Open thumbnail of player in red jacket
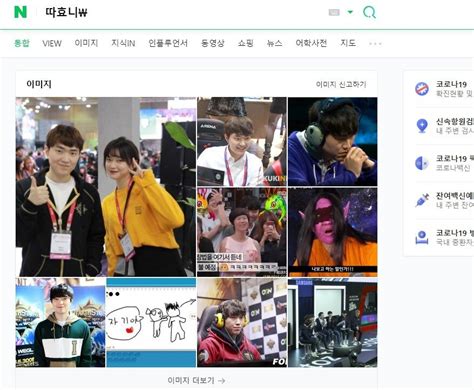 (x=242, y=323)
